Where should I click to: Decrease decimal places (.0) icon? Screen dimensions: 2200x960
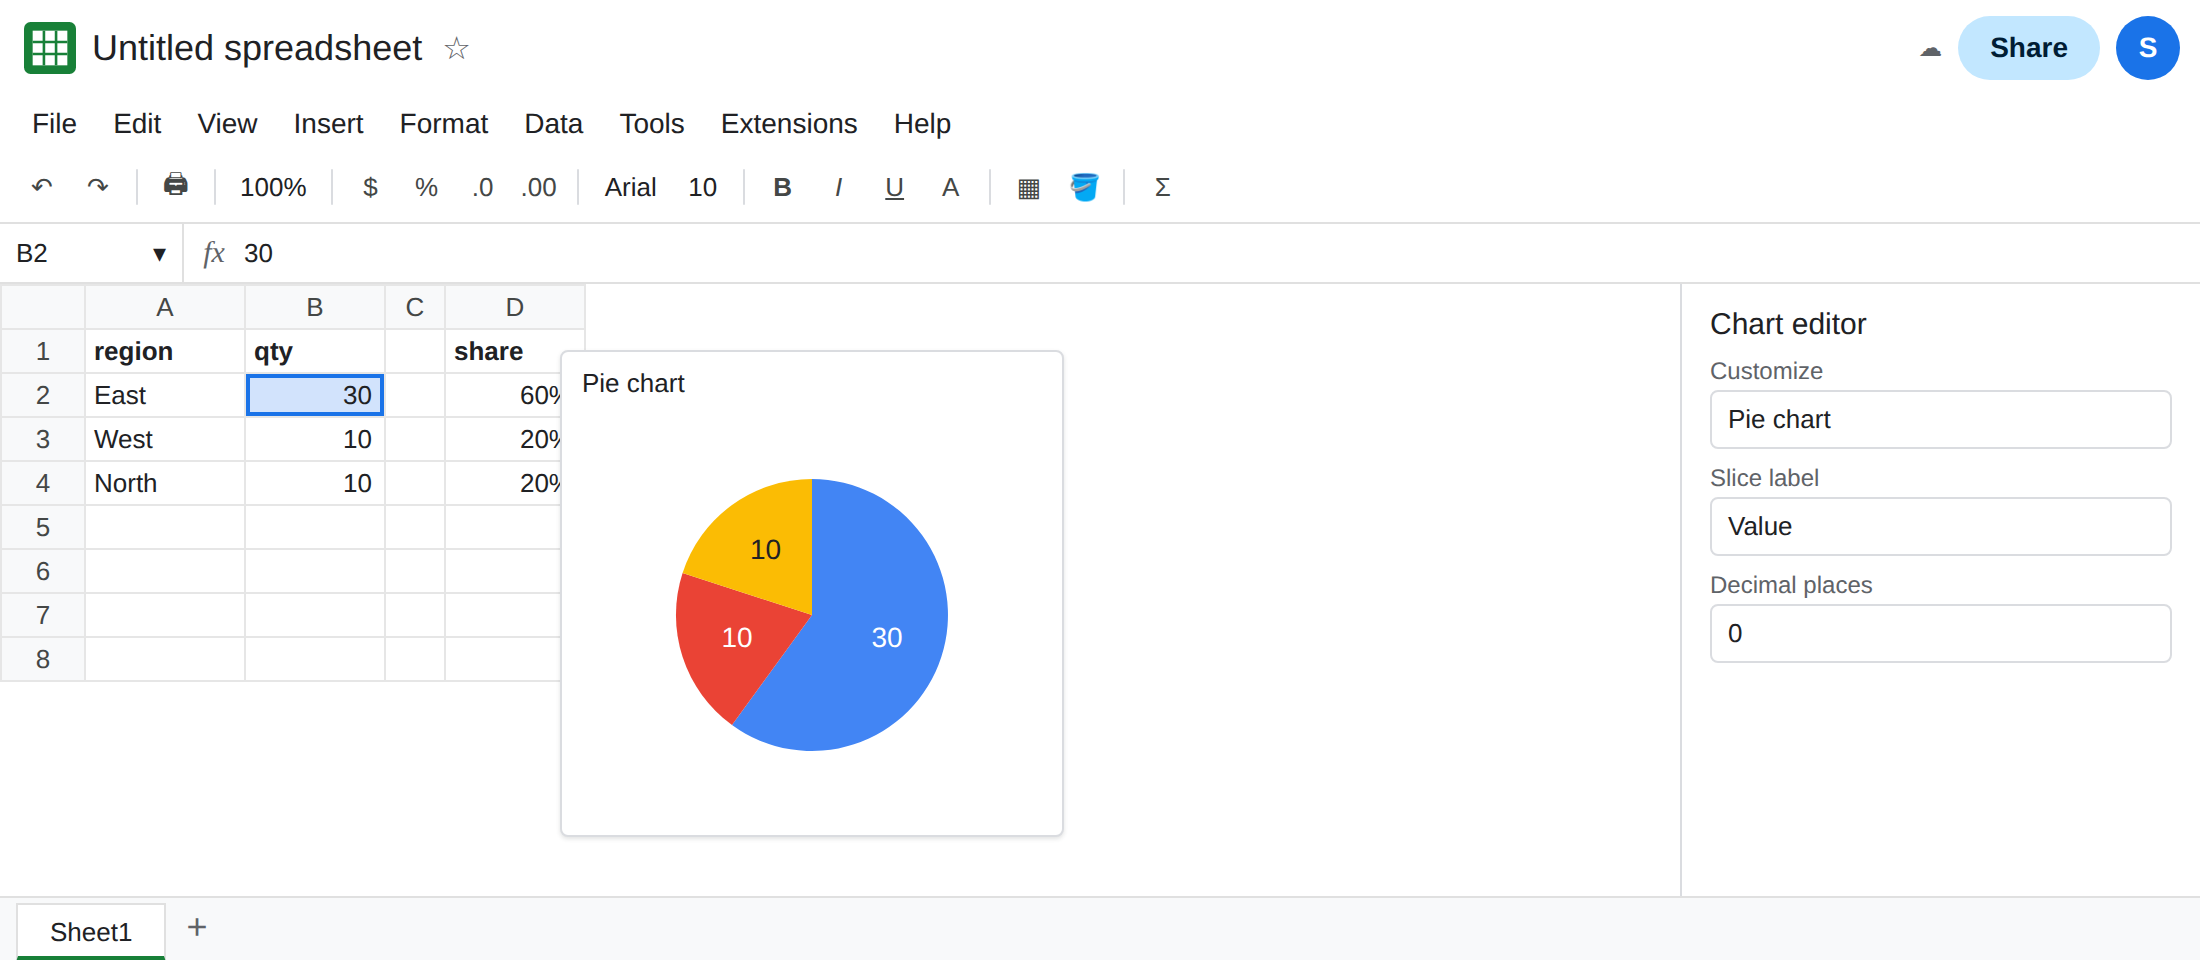(x=482, y=187)
